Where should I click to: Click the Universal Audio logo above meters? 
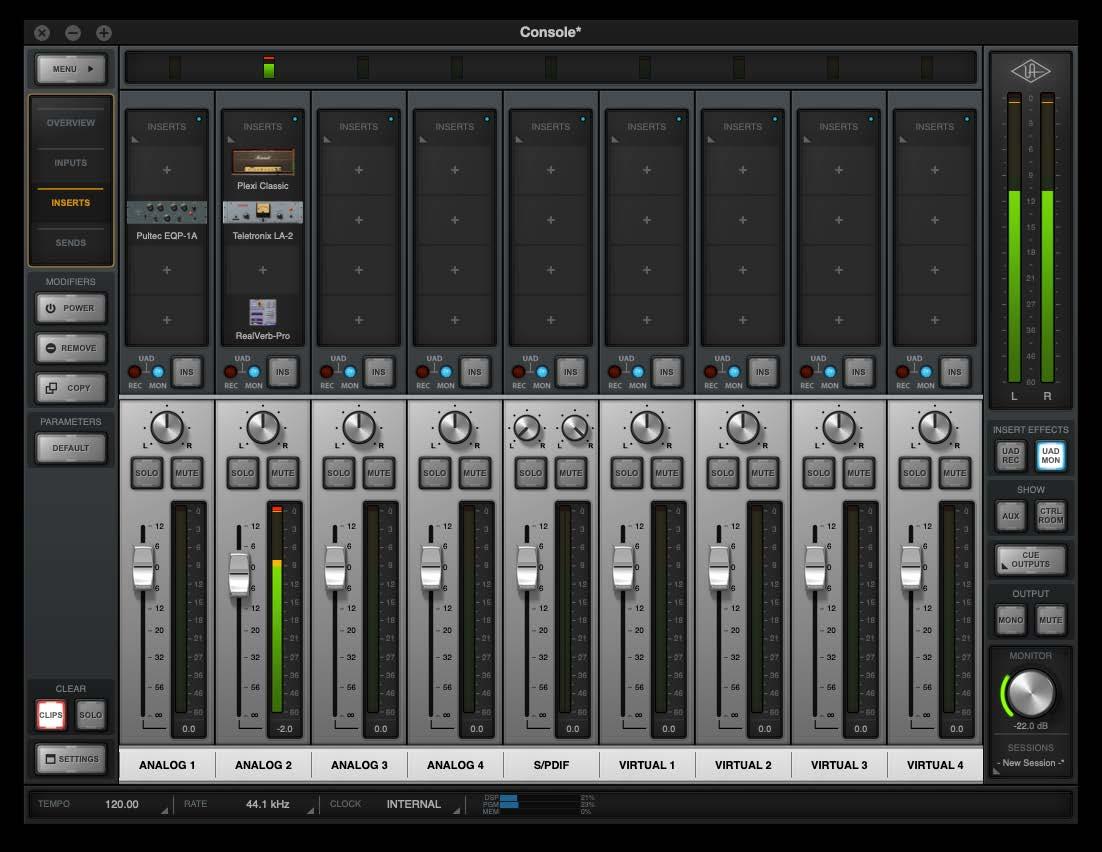[1030, 71]
